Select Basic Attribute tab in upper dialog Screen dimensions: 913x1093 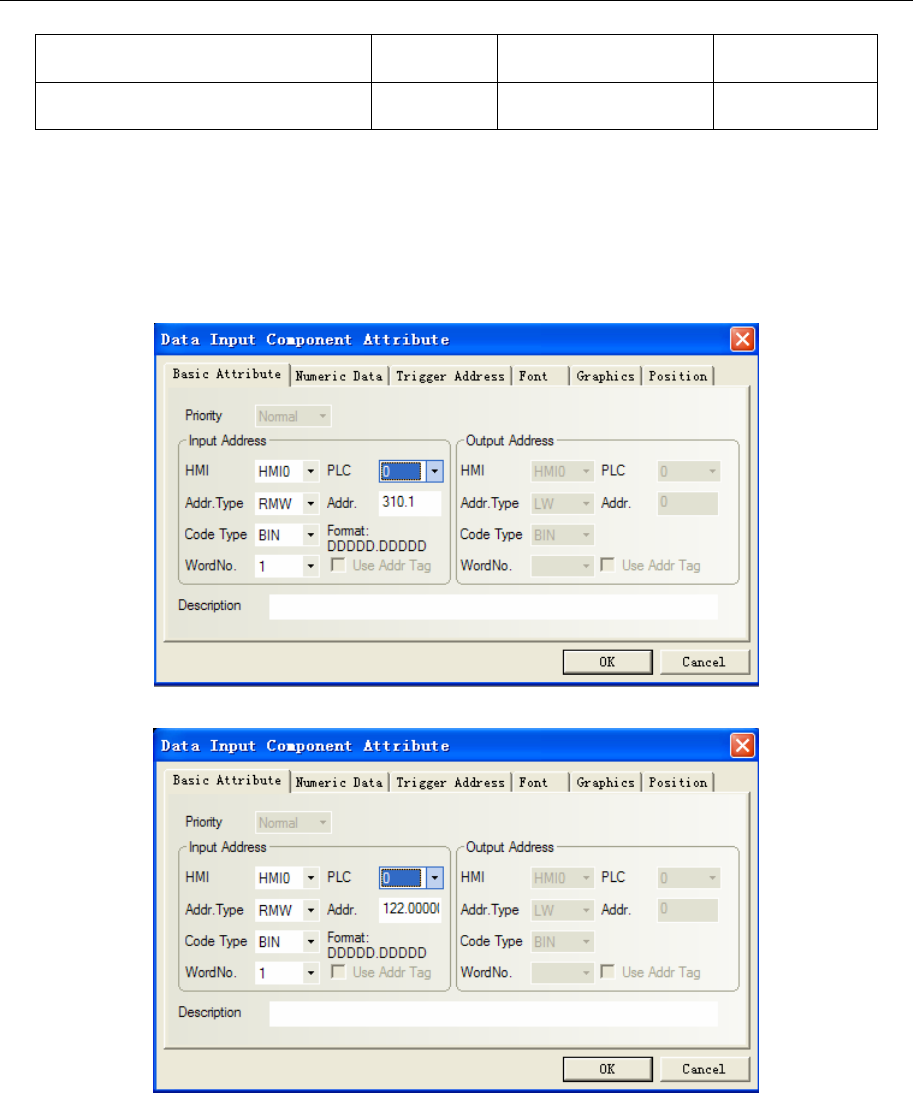(227, 374)
